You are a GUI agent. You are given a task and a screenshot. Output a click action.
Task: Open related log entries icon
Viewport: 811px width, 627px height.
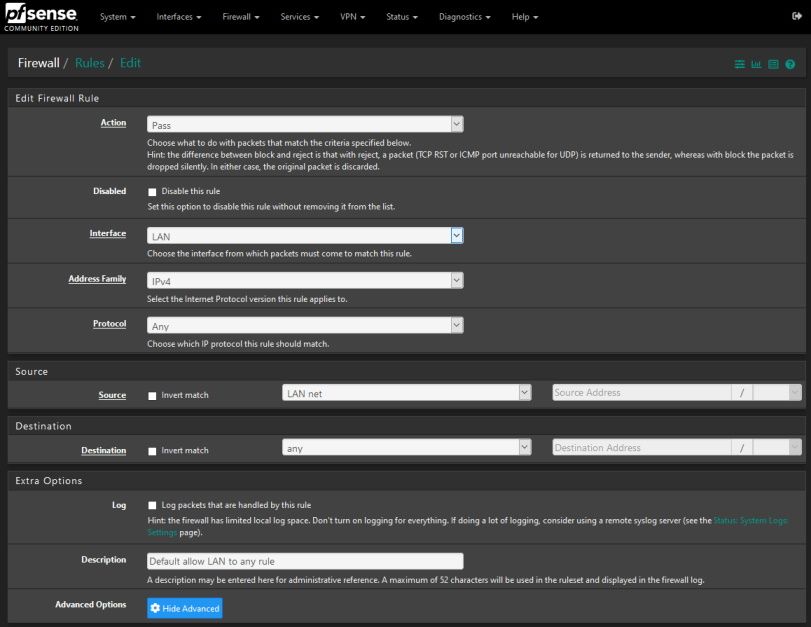click(x=773, y=64)
